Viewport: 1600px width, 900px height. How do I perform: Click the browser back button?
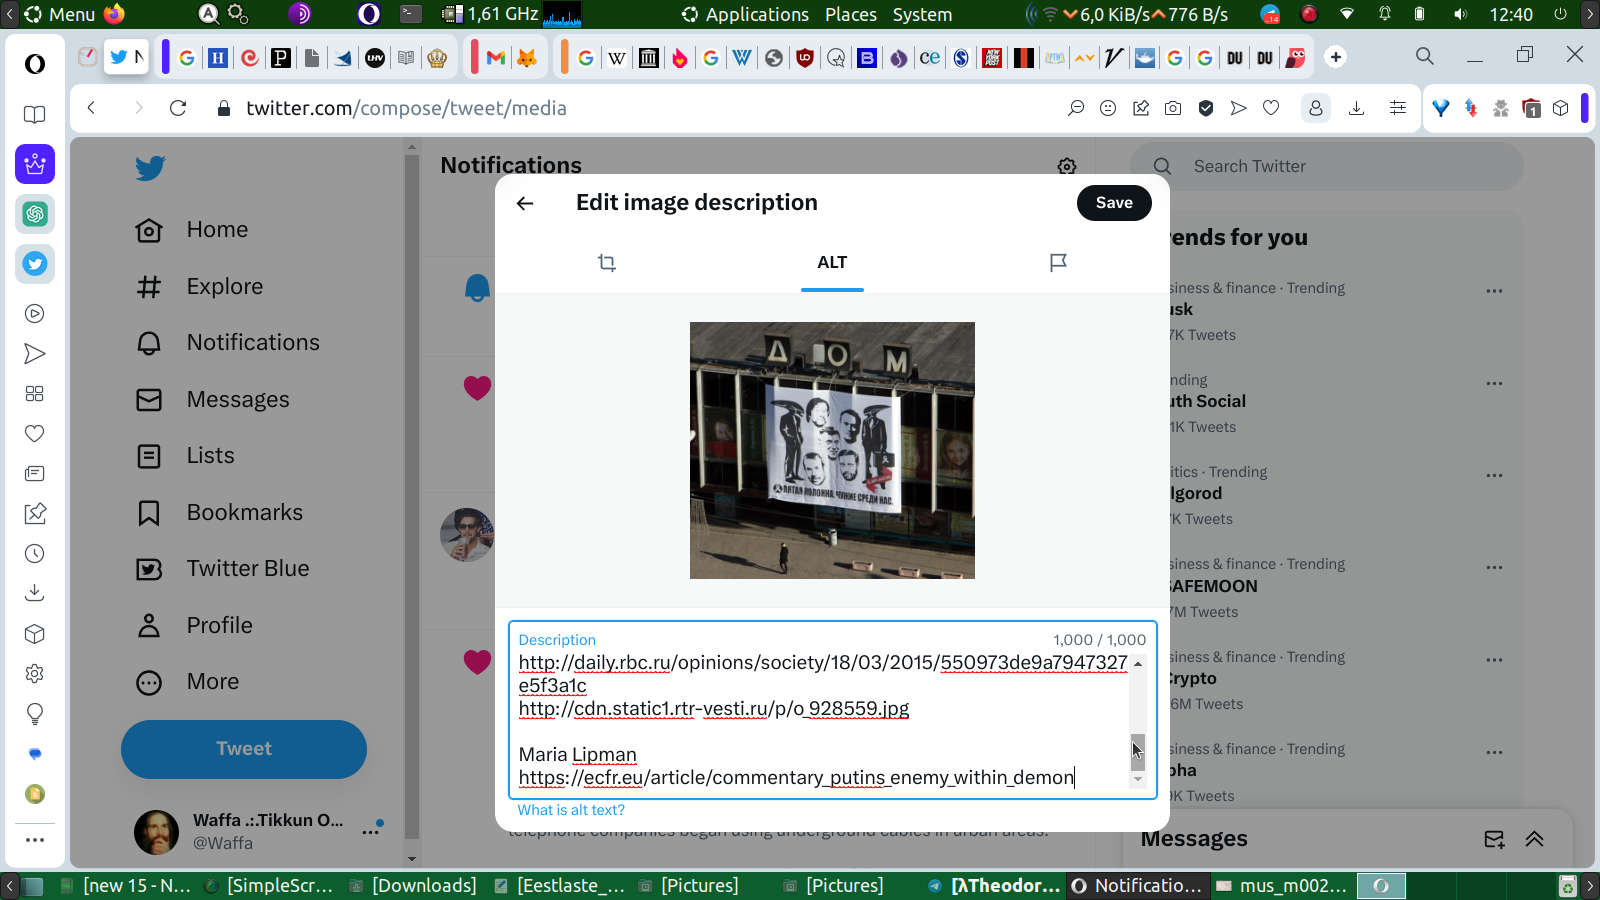tap(91, 108)
